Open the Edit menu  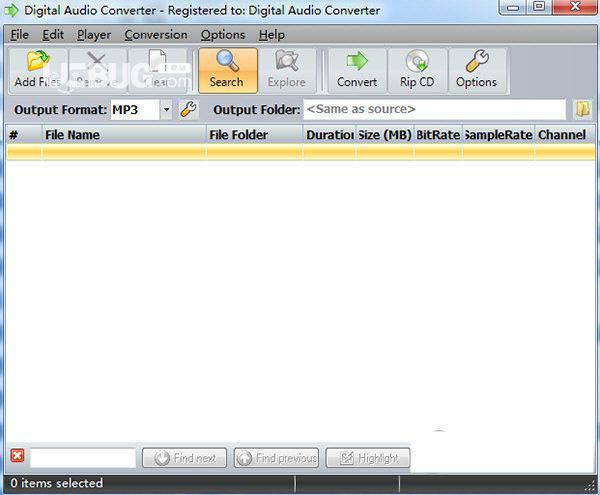click(53, 35)
